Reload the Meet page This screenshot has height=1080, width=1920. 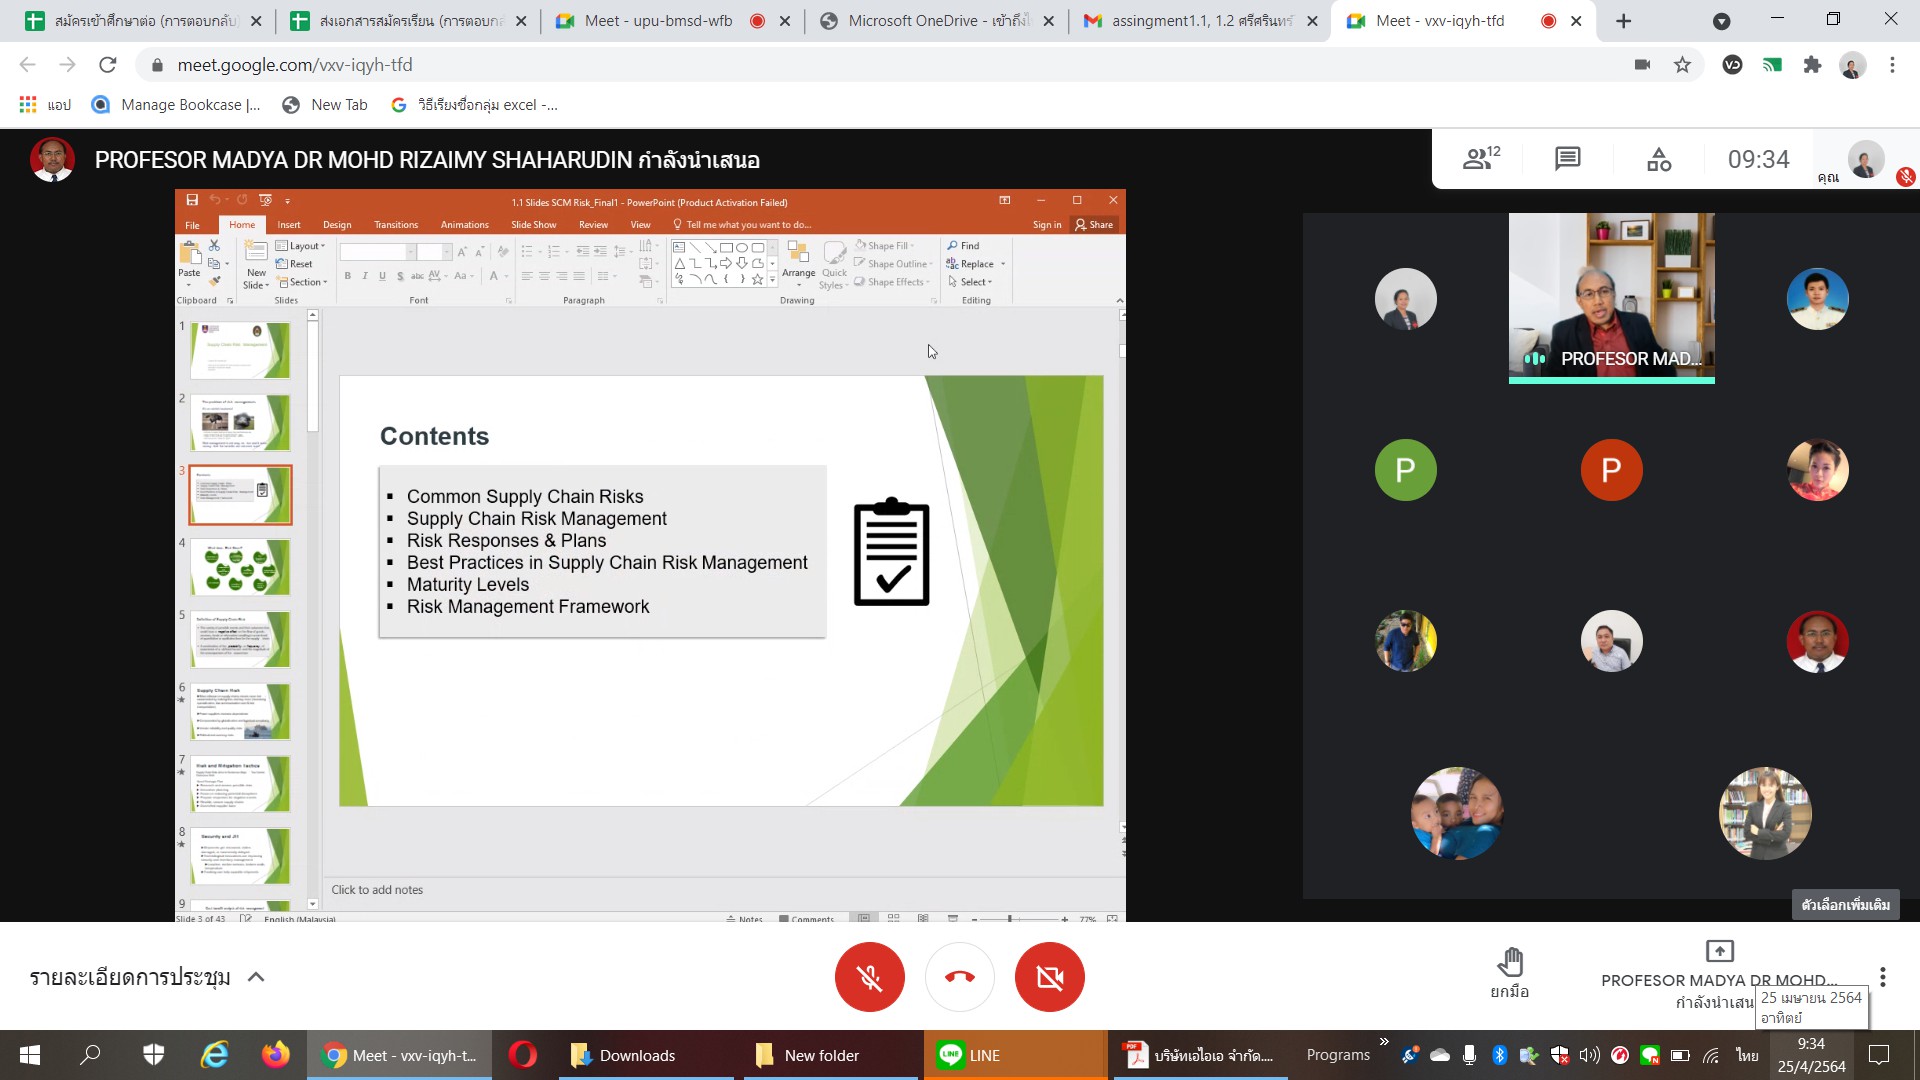107,65
